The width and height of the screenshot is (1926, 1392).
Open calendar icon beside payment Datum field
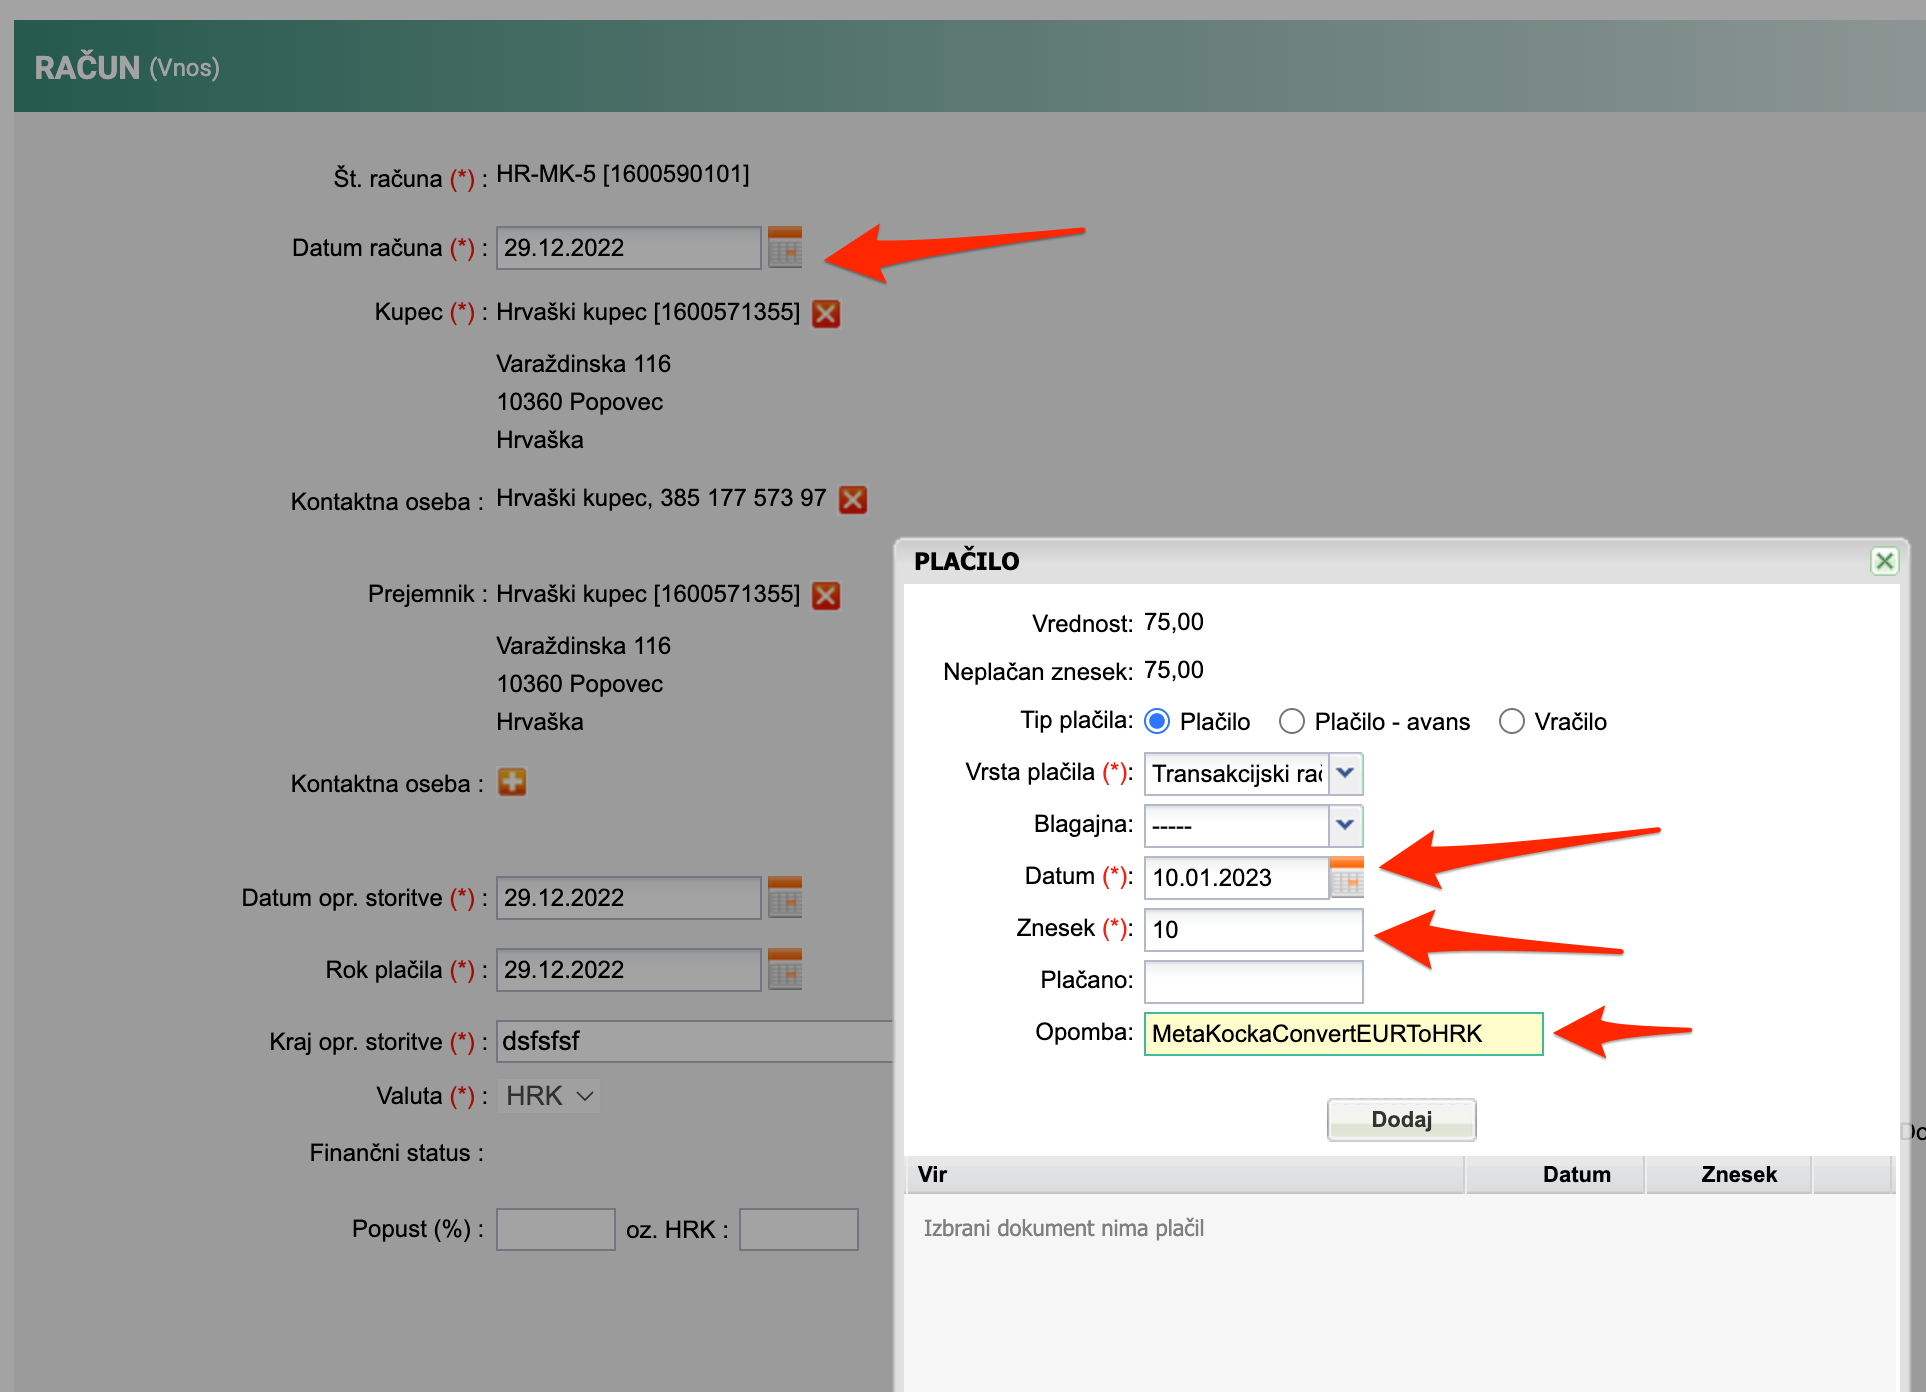[1347, 877]
